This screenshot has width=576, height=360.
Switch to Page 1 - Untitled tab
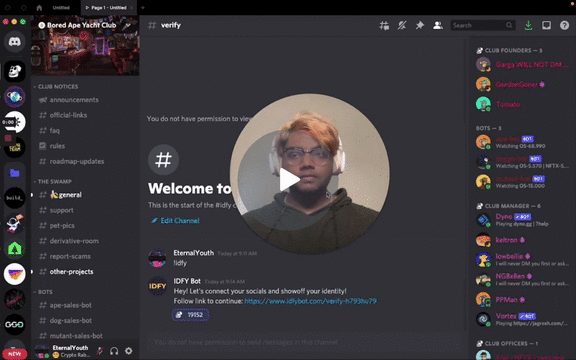pos(108,7)
